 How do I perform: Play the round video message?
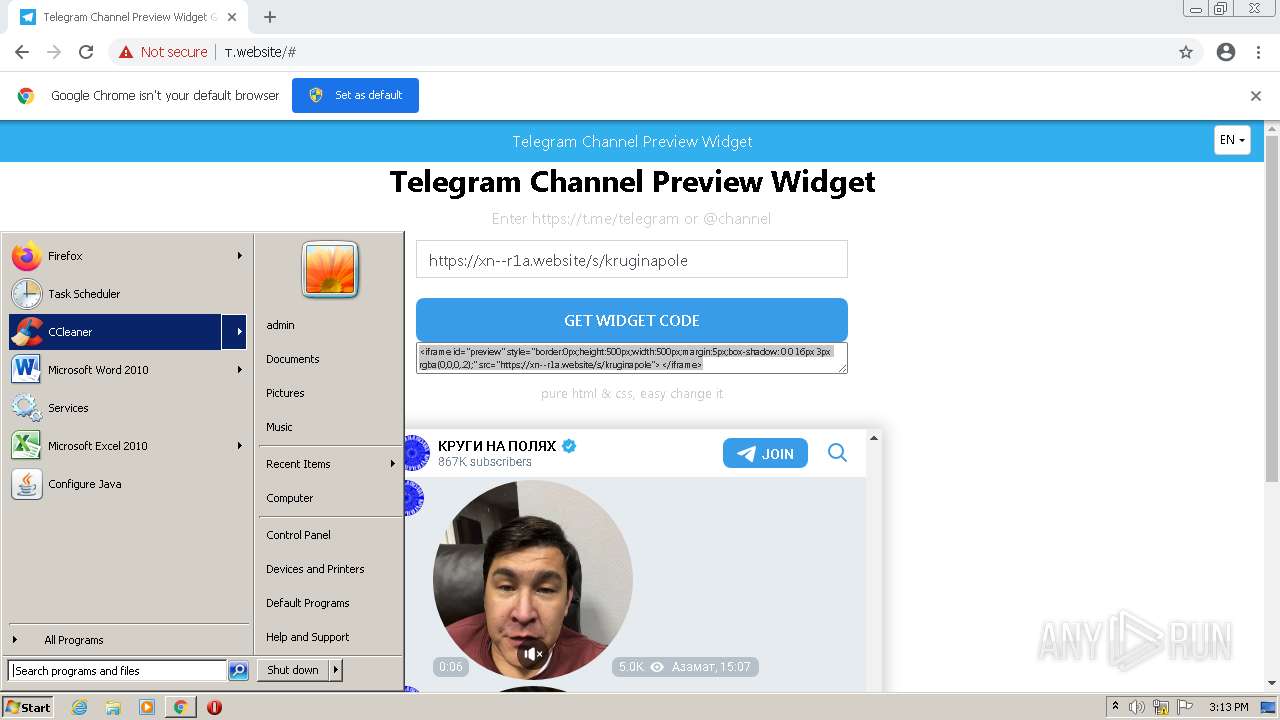(x=533, y=580)
